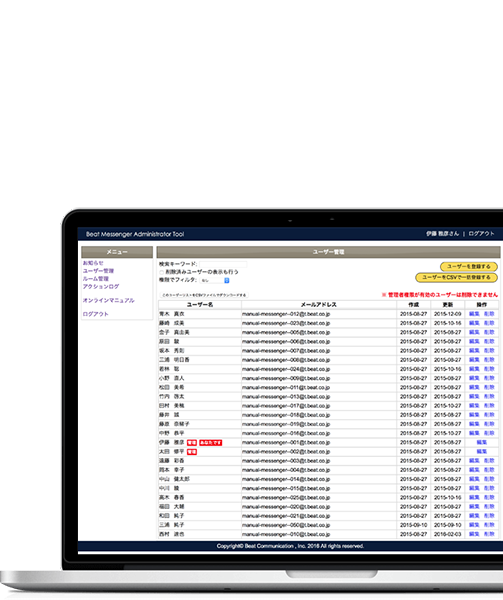Click the CSV download button above the table
This screenshot has width=503, height=600.
[x=204, y=295]
